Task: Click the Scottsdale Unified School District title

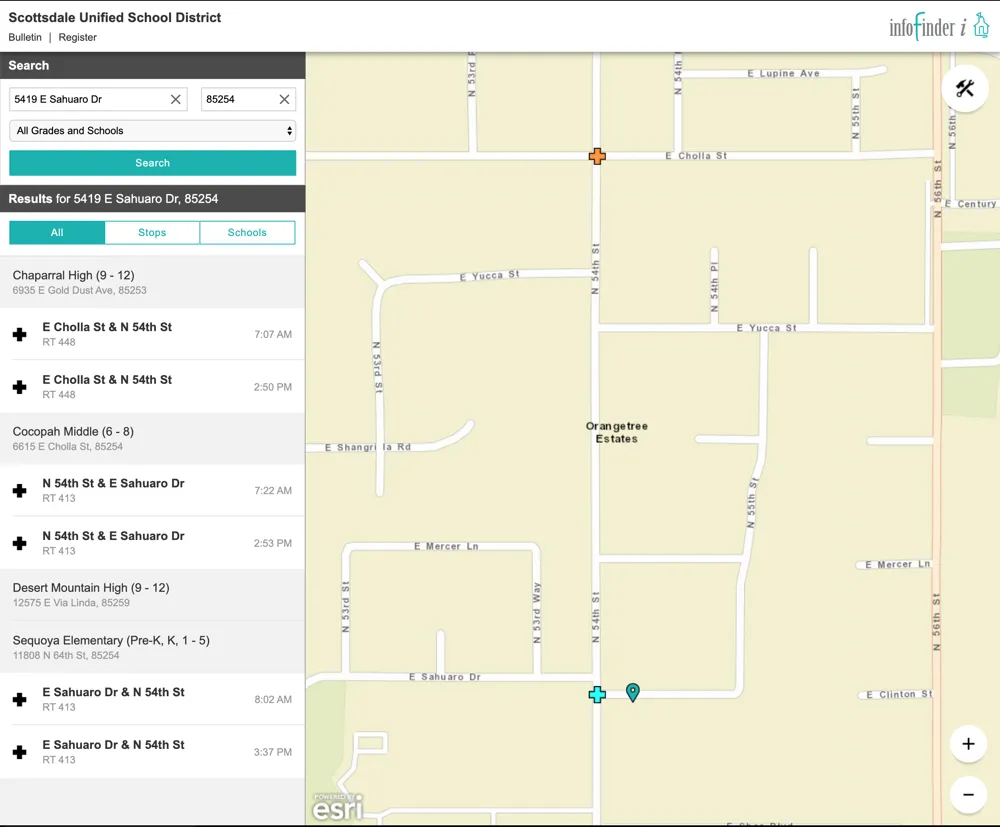Action: tap(115, 18)
